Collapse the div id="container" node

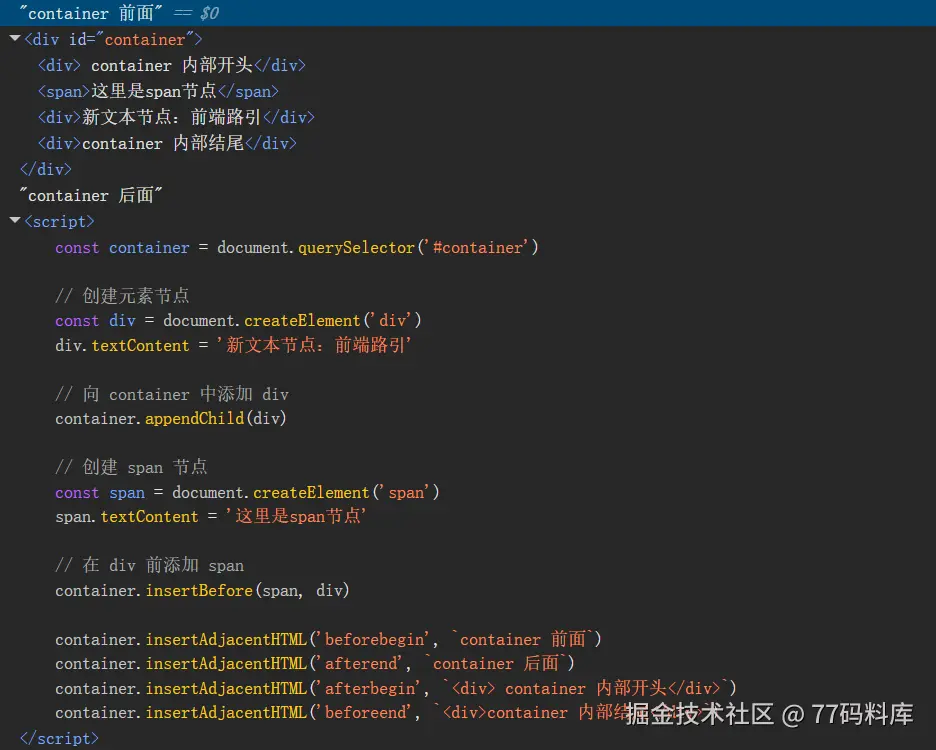point(16,39)
